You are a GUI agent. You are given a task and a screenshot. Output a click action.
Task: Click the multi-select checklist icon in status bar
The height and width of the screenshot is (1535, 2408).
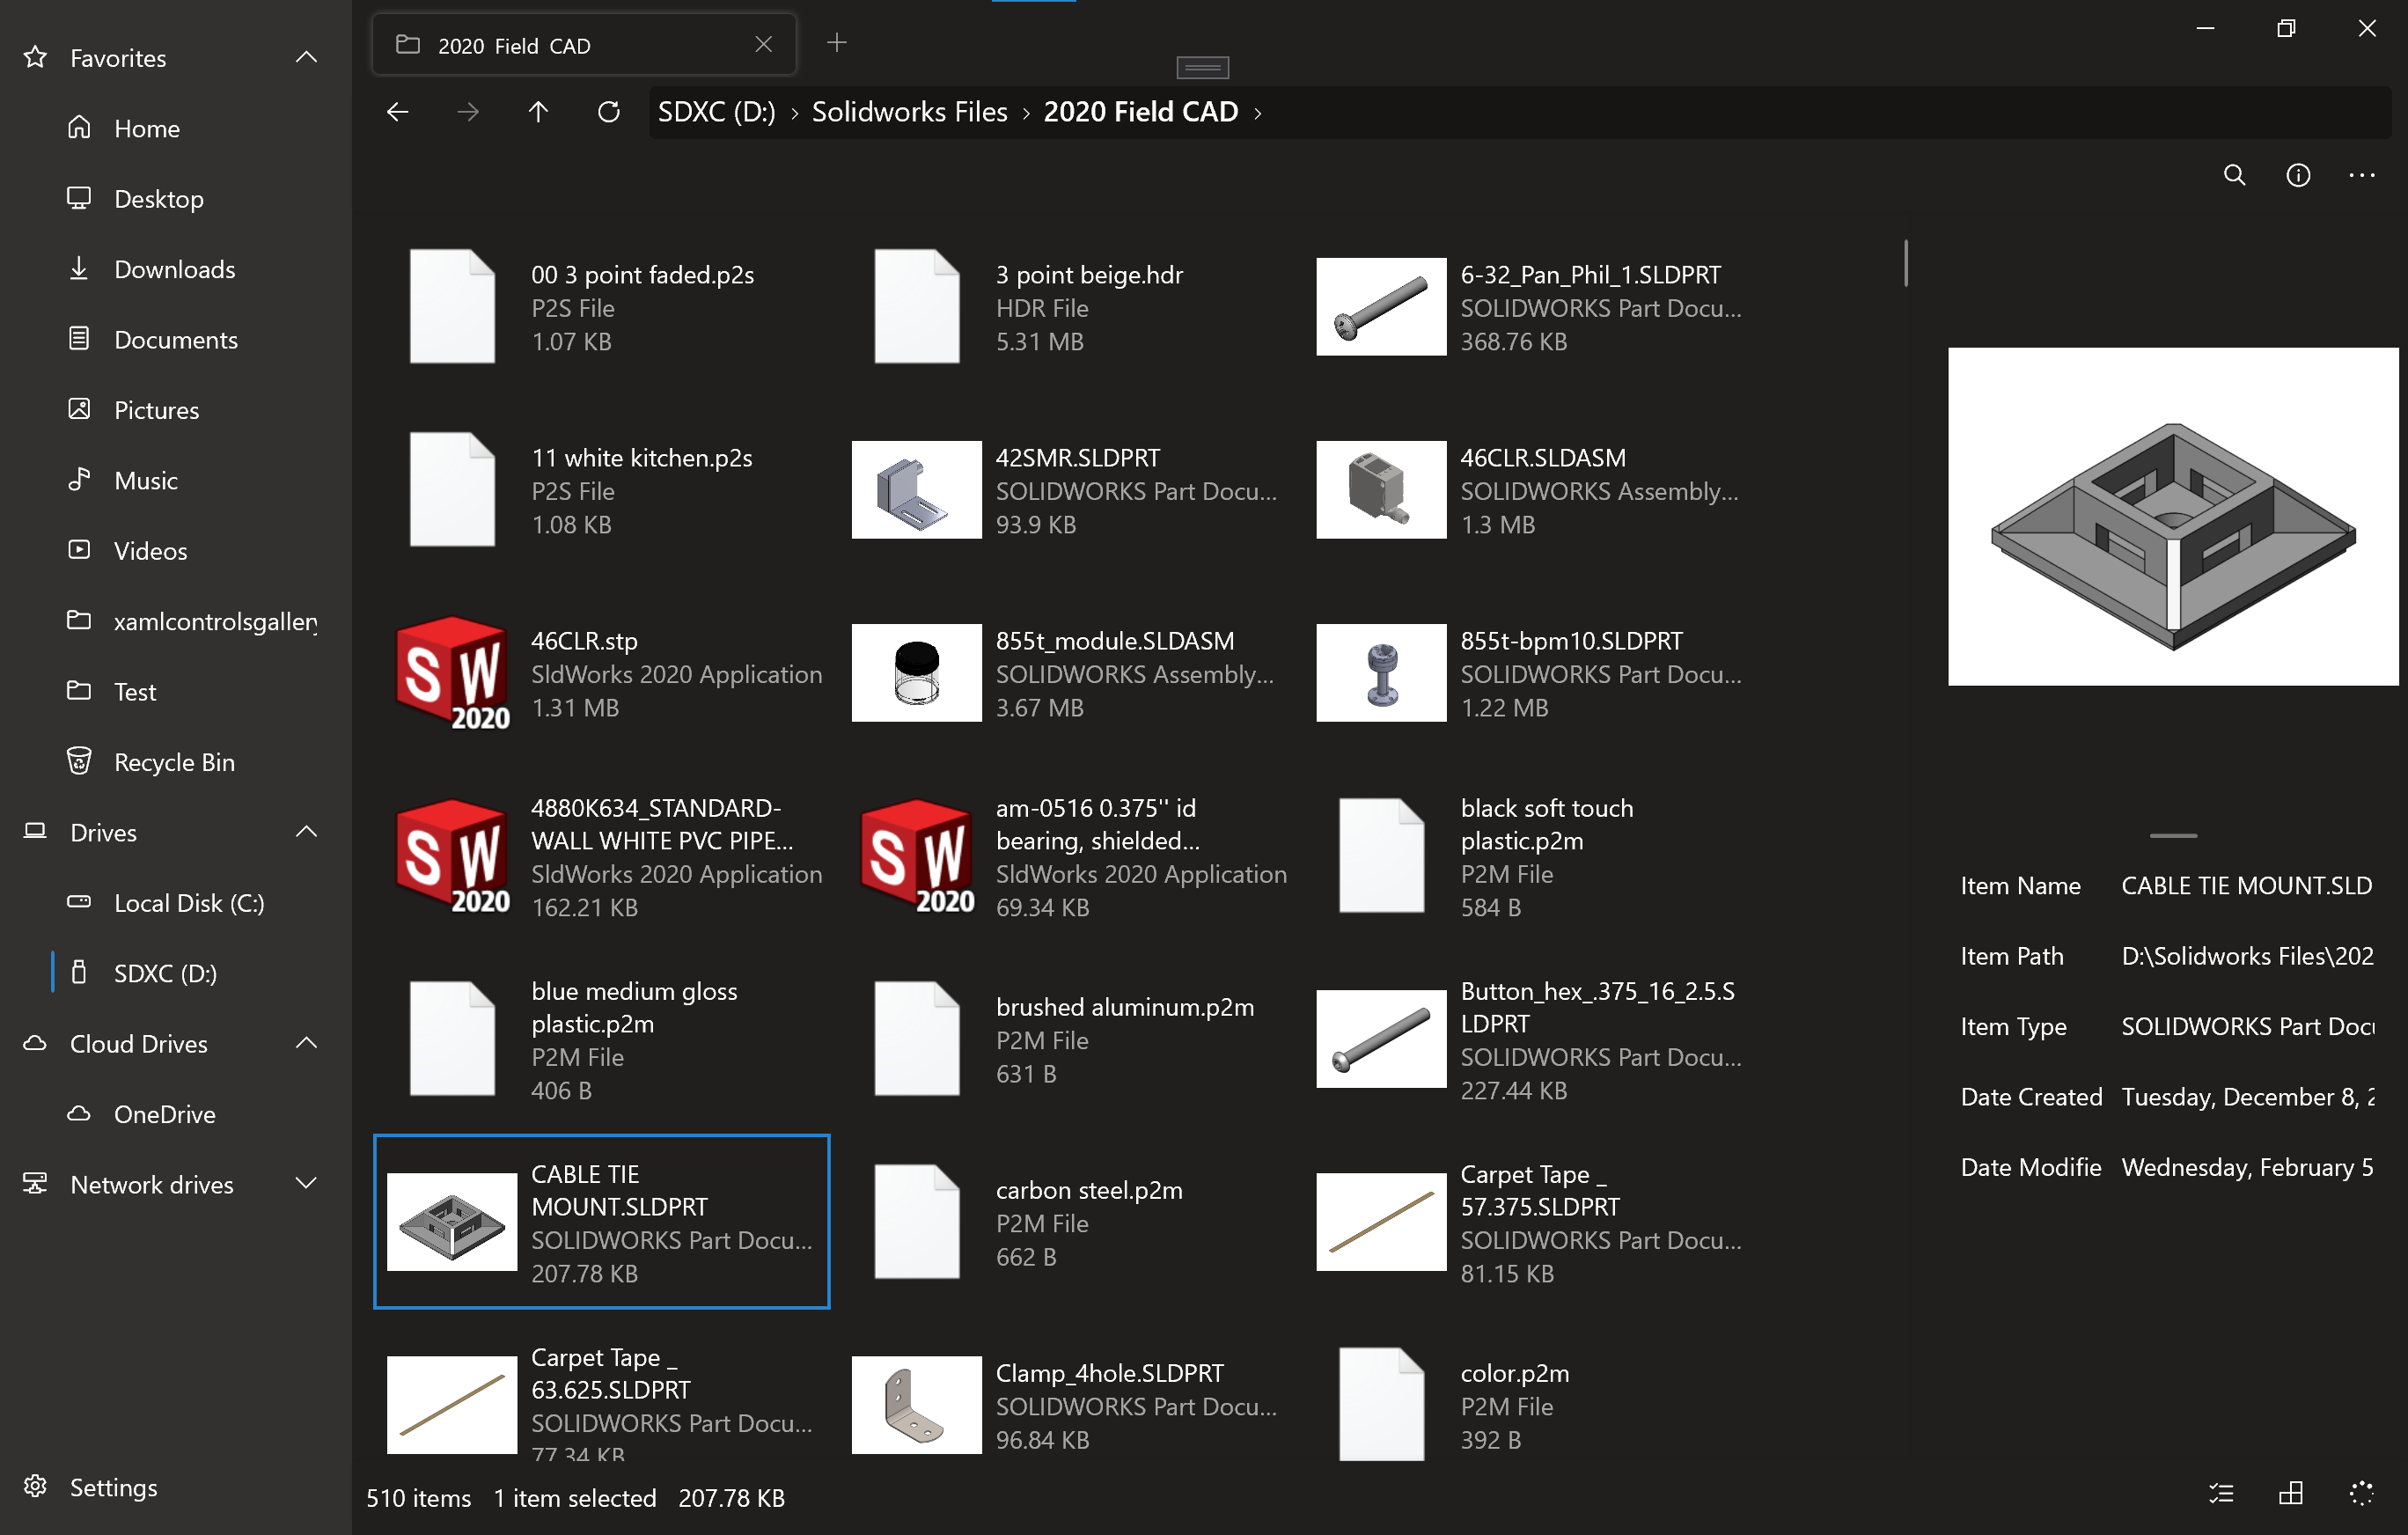2221,1494
